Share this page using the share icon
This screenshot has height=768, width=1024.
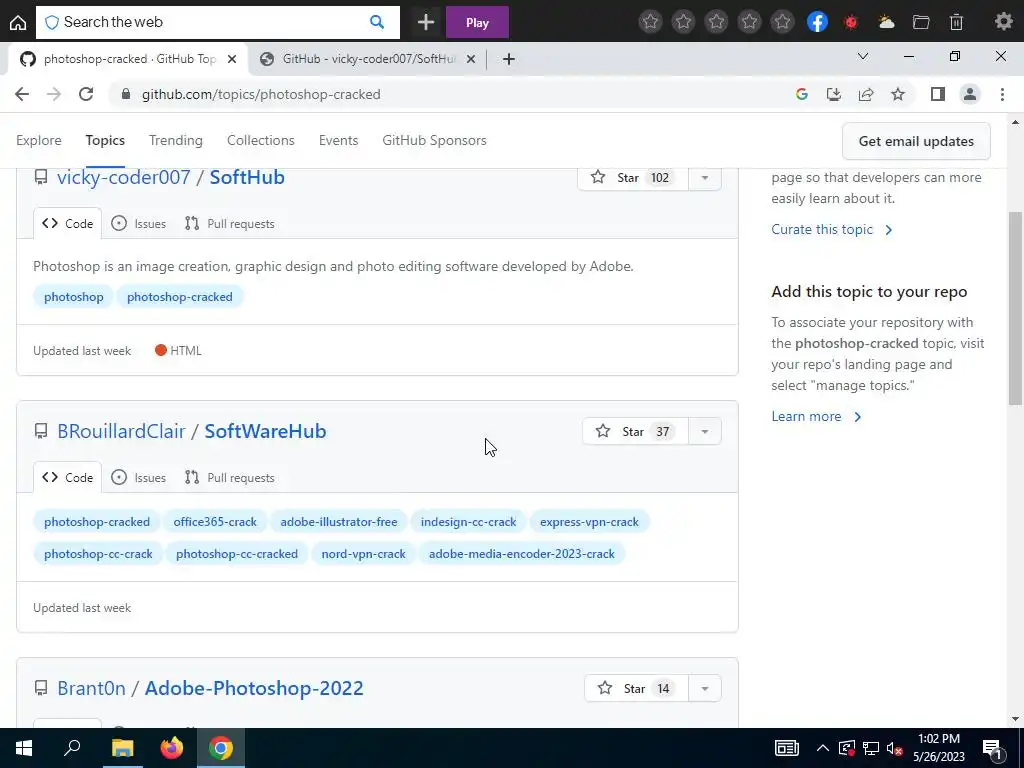coord(866,94)
